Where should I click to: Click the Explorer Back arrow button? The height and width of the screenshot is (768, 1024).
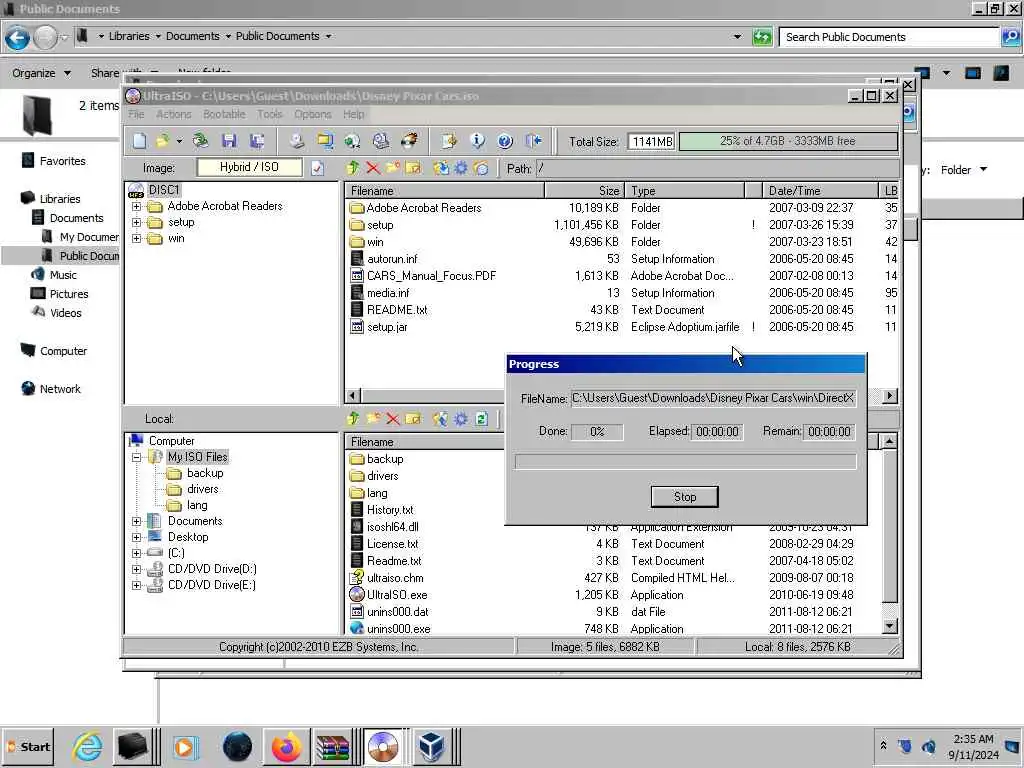pyautogui.click(x=18, y=37)
